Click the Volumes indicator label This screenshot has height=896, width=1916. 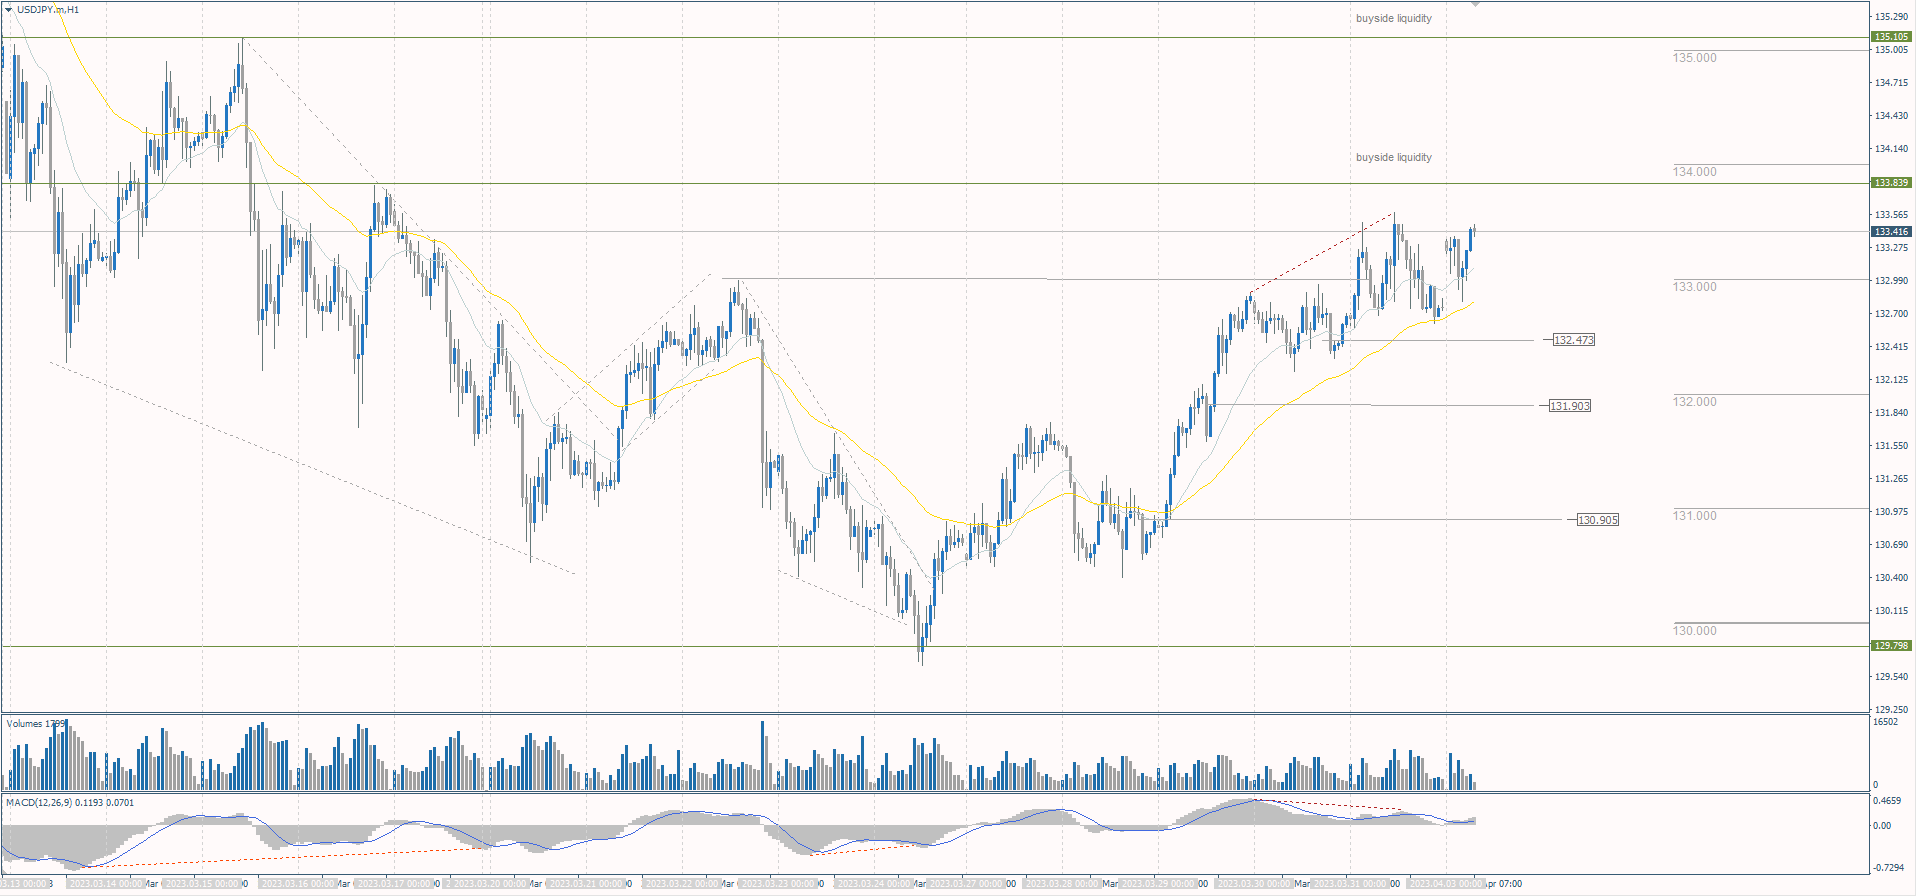pyautogui.click(x=35, y=723)
